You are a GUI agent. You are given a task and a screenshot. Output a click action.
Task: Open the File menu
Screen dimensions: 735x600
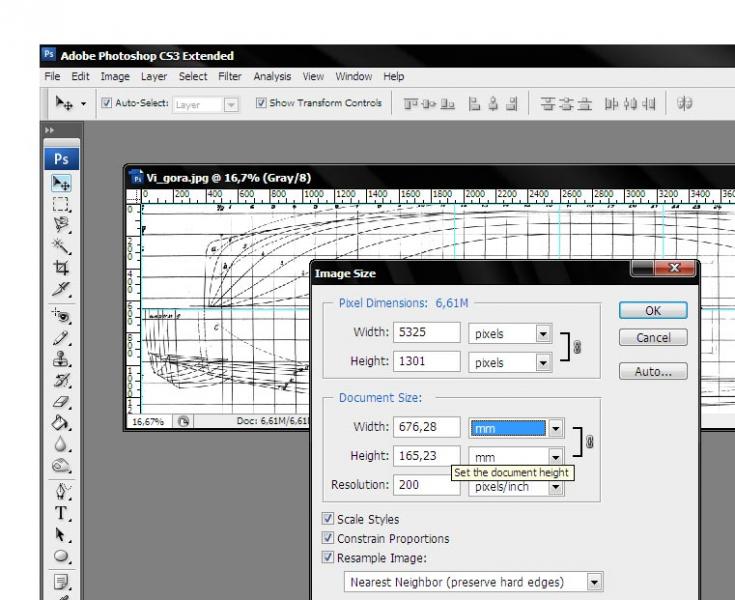coord(52,76)
